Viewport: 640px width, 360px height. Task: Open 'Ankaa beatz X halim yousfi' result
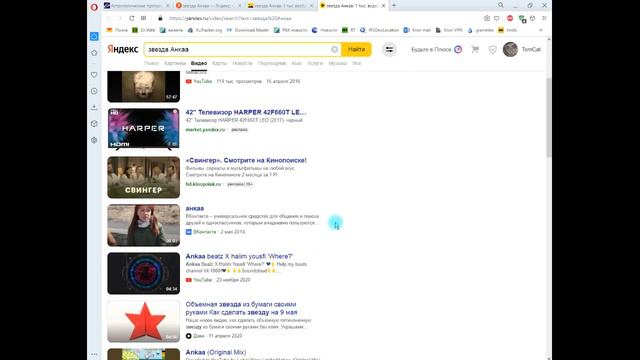tap(239, 256)
